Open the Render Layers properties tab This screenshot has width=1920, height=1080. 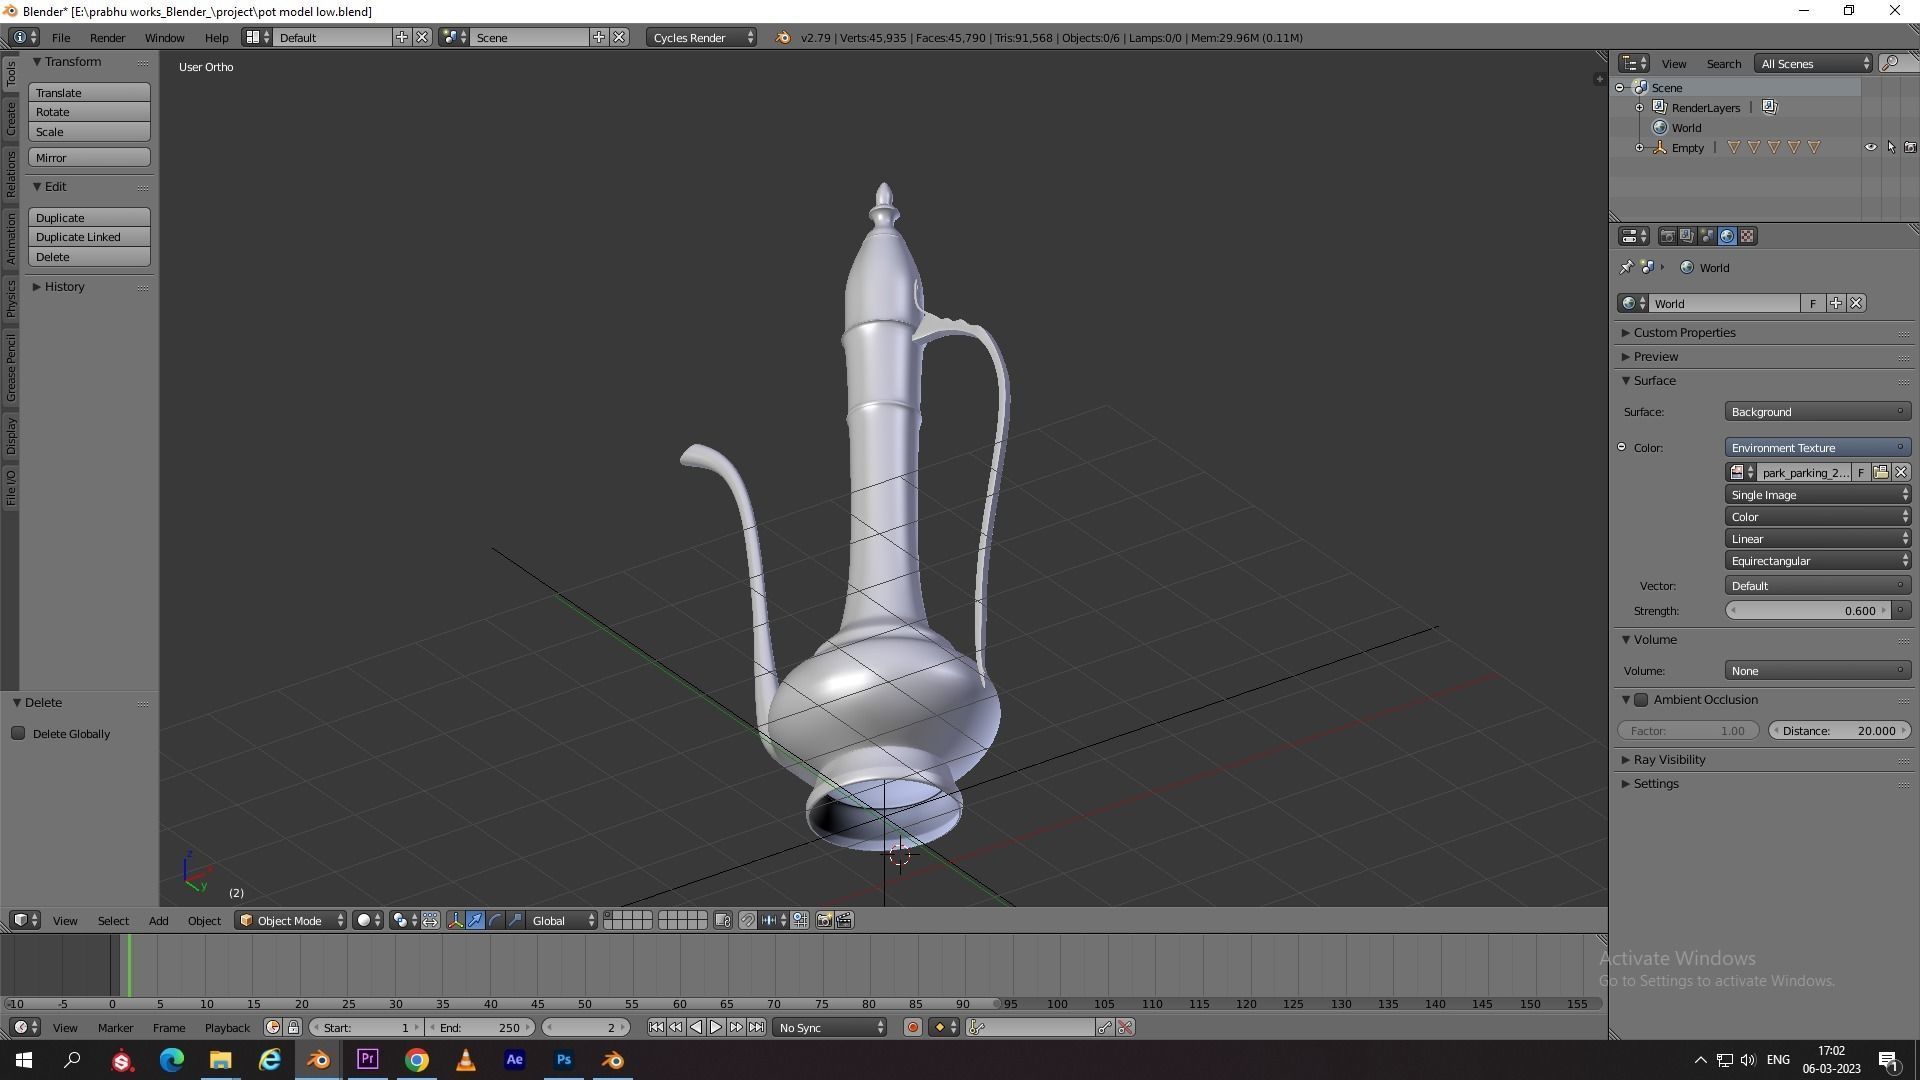[1687, 237]
